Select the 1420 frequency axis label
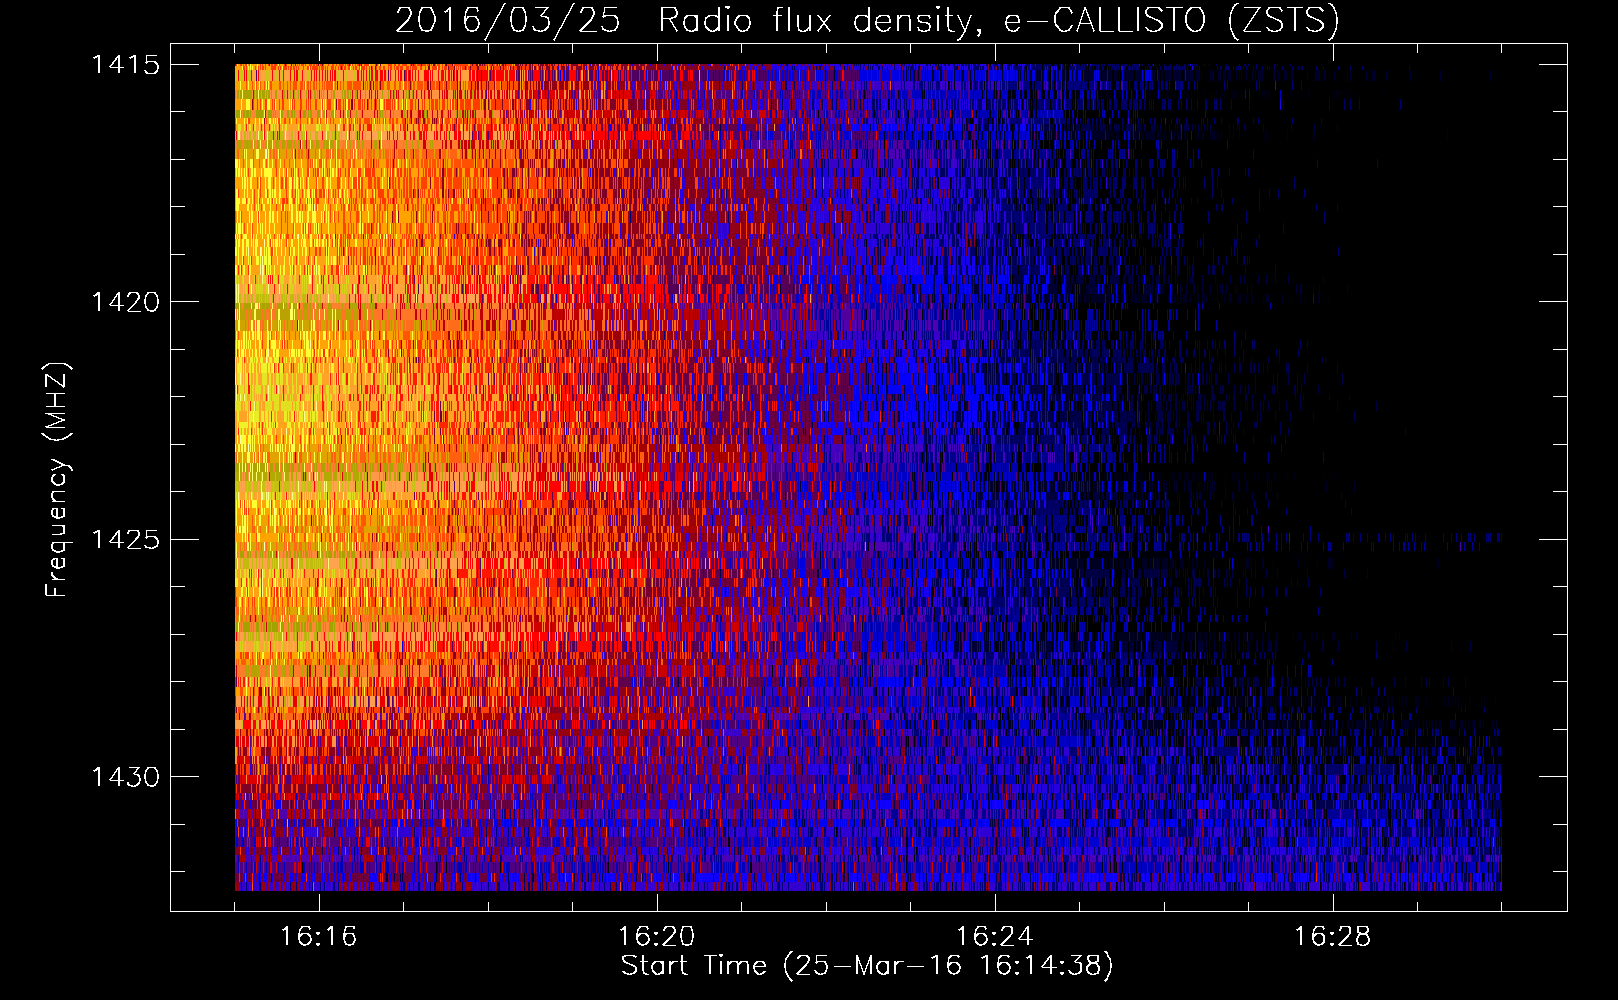 [125, 302]
